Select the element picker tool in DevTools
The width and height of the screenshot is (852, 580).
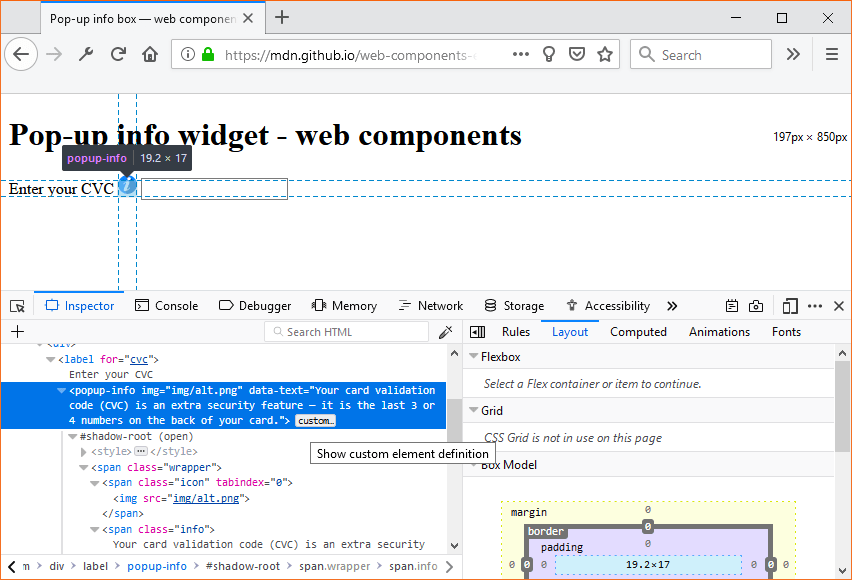(16, 305)
